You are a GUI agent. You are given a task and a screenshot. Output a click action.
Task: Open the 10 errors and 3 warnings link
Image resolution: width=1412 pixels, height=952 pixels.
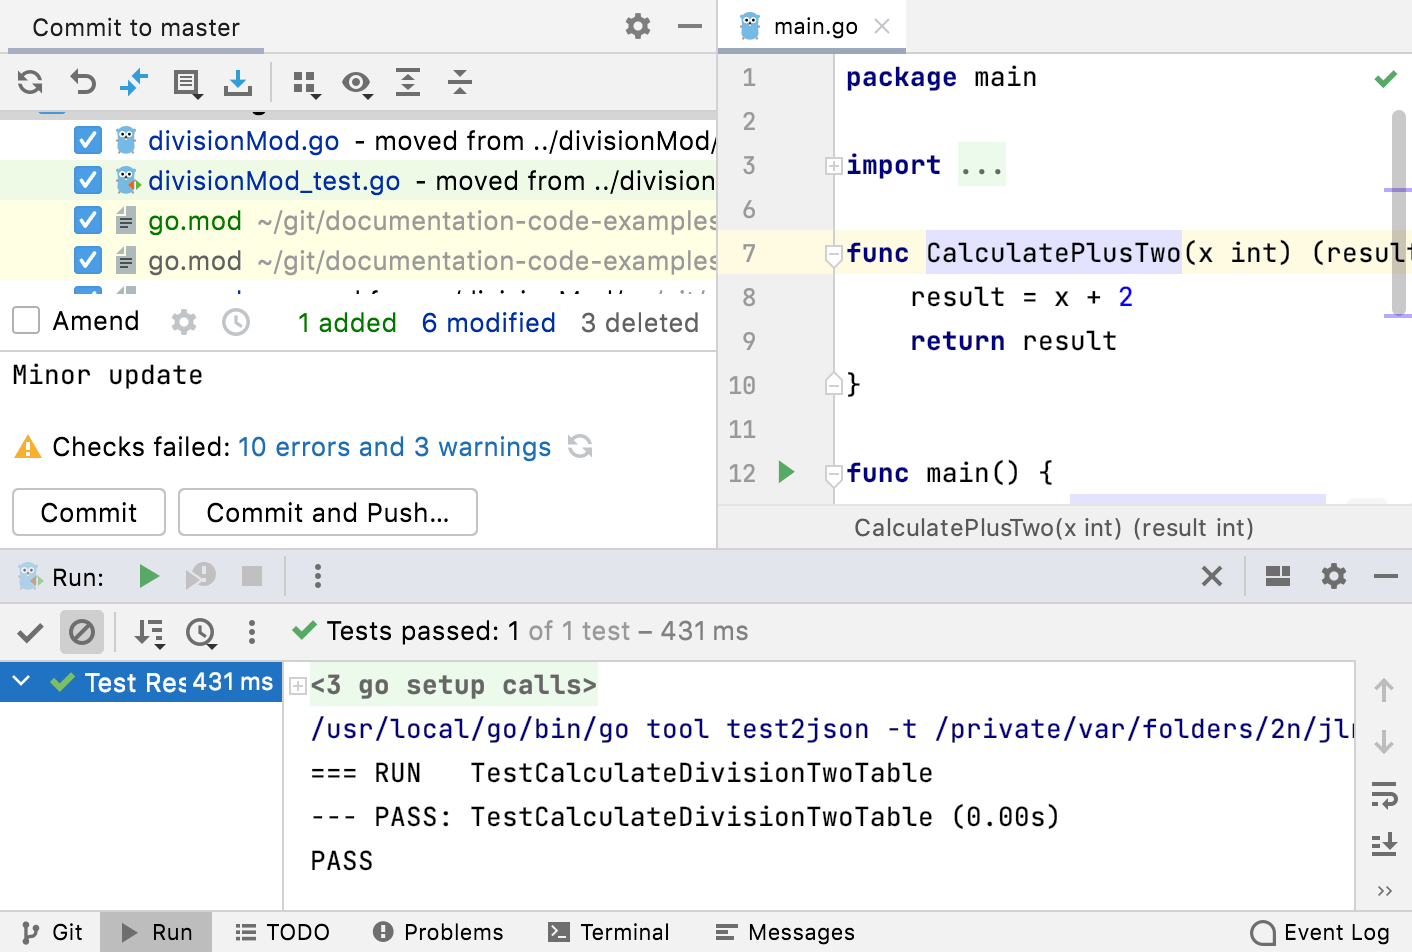tap(394, 447)
